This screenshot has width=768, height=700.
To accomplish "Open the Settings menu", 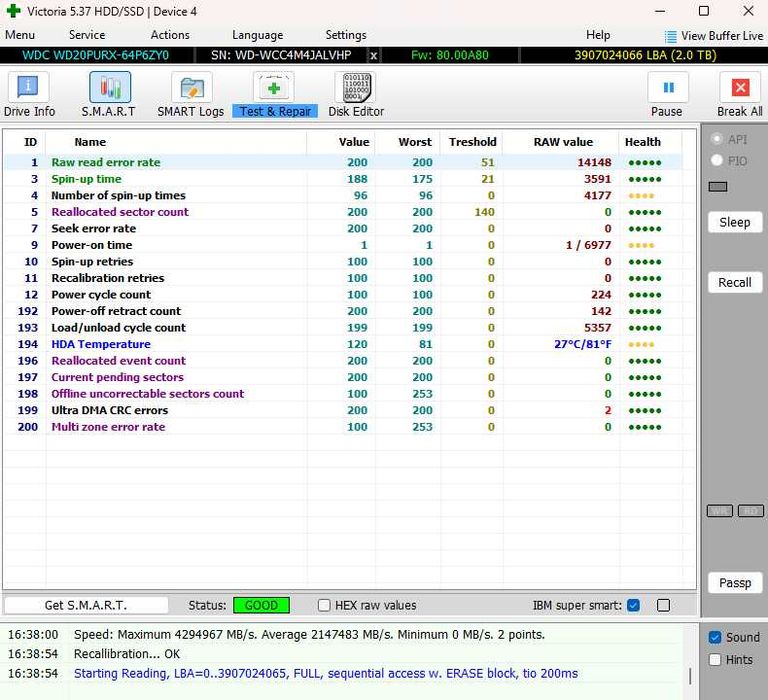I will pos(346,35).
